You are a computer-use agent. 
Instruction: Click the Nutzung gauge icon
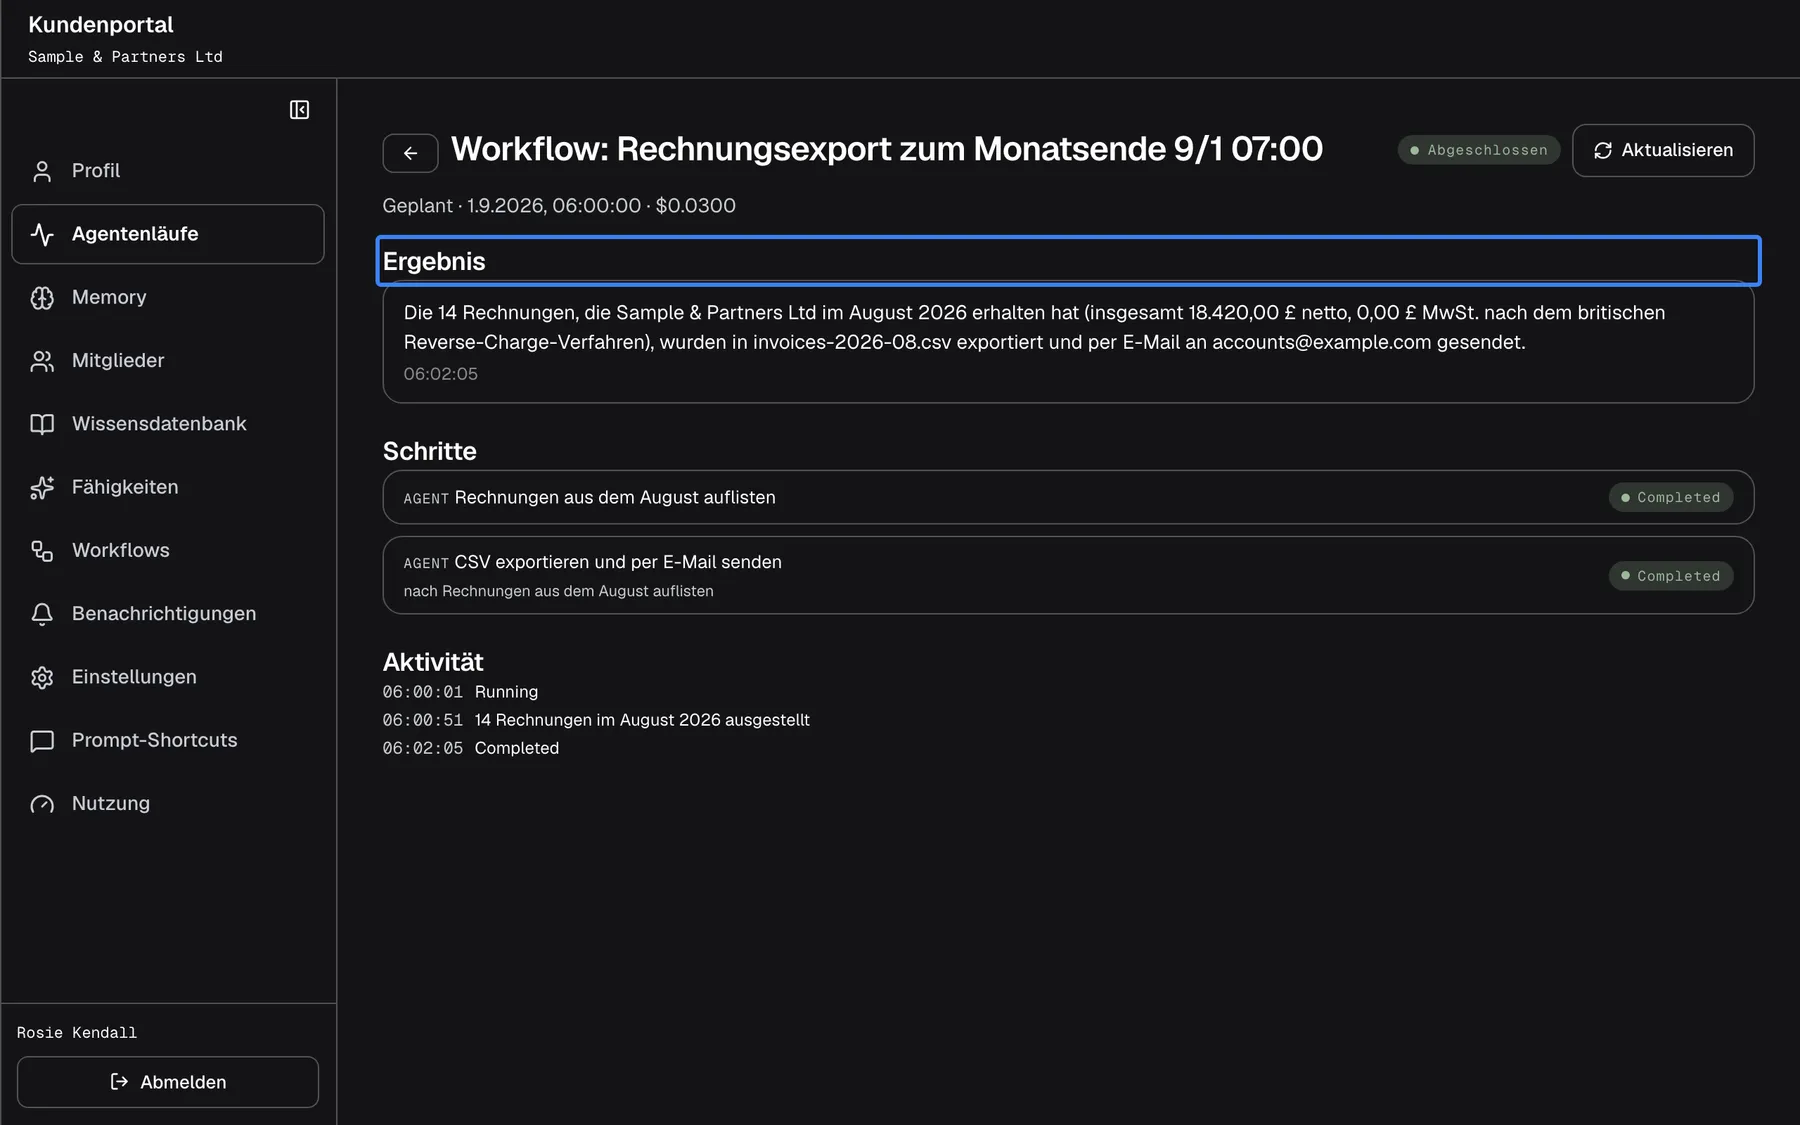point(42,804)
